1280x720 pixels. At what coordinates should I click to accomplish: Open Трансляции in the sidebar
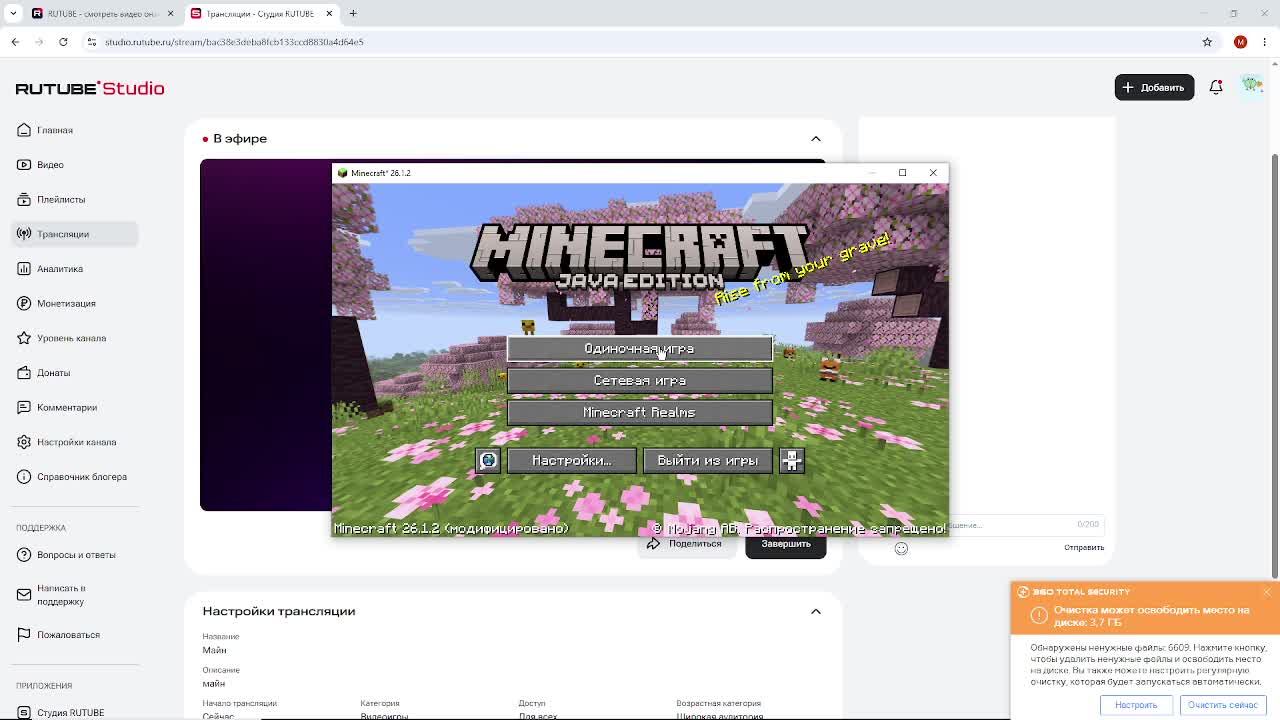coord(76,234)
